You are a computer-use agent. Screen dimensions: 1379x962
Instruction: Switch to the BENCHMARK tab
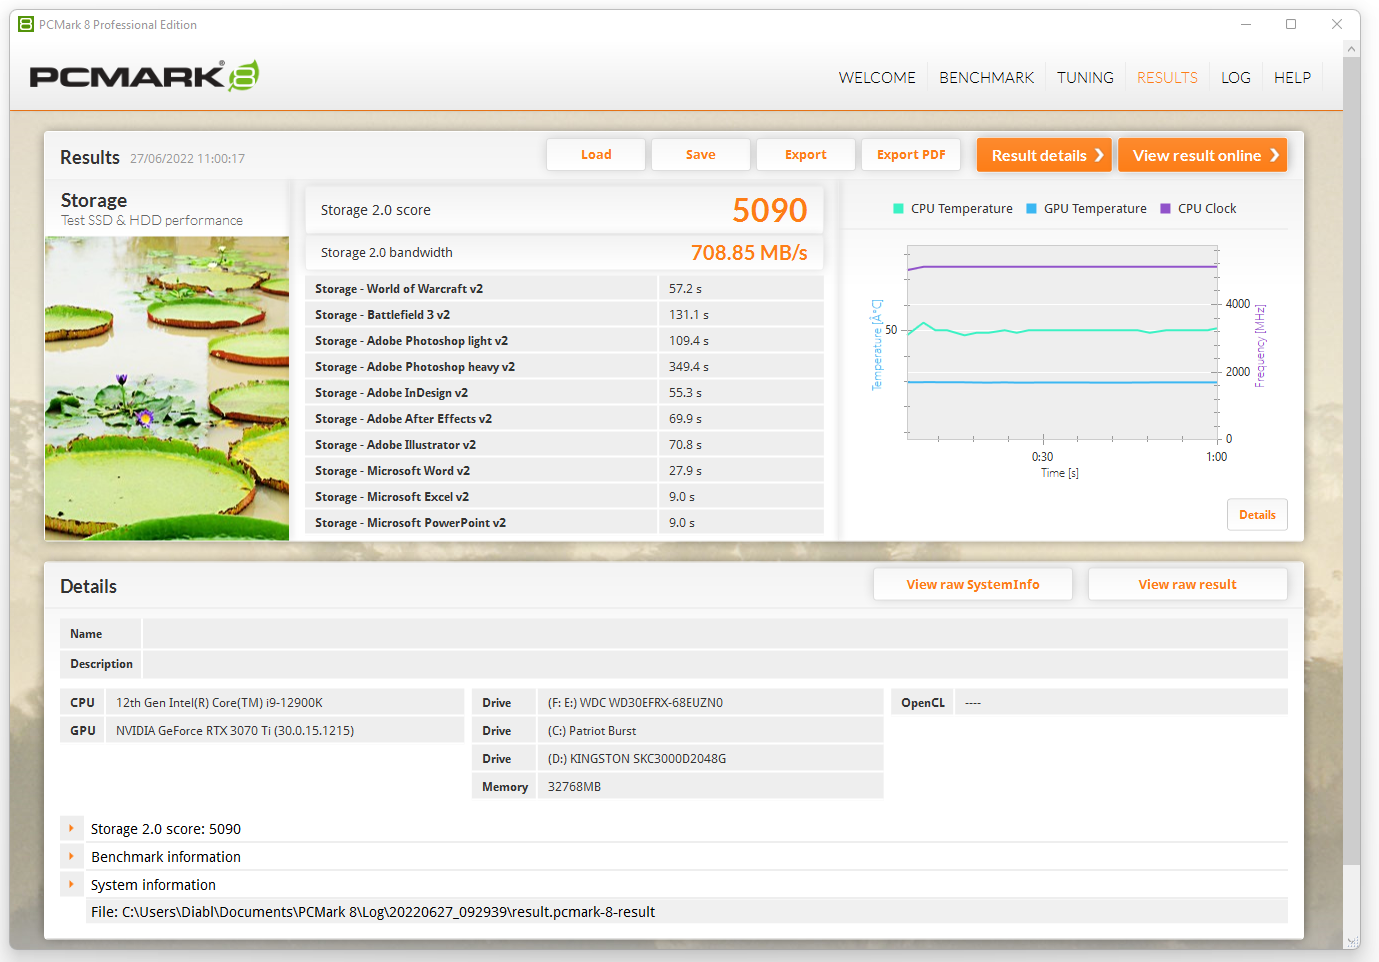click(986, 78)
